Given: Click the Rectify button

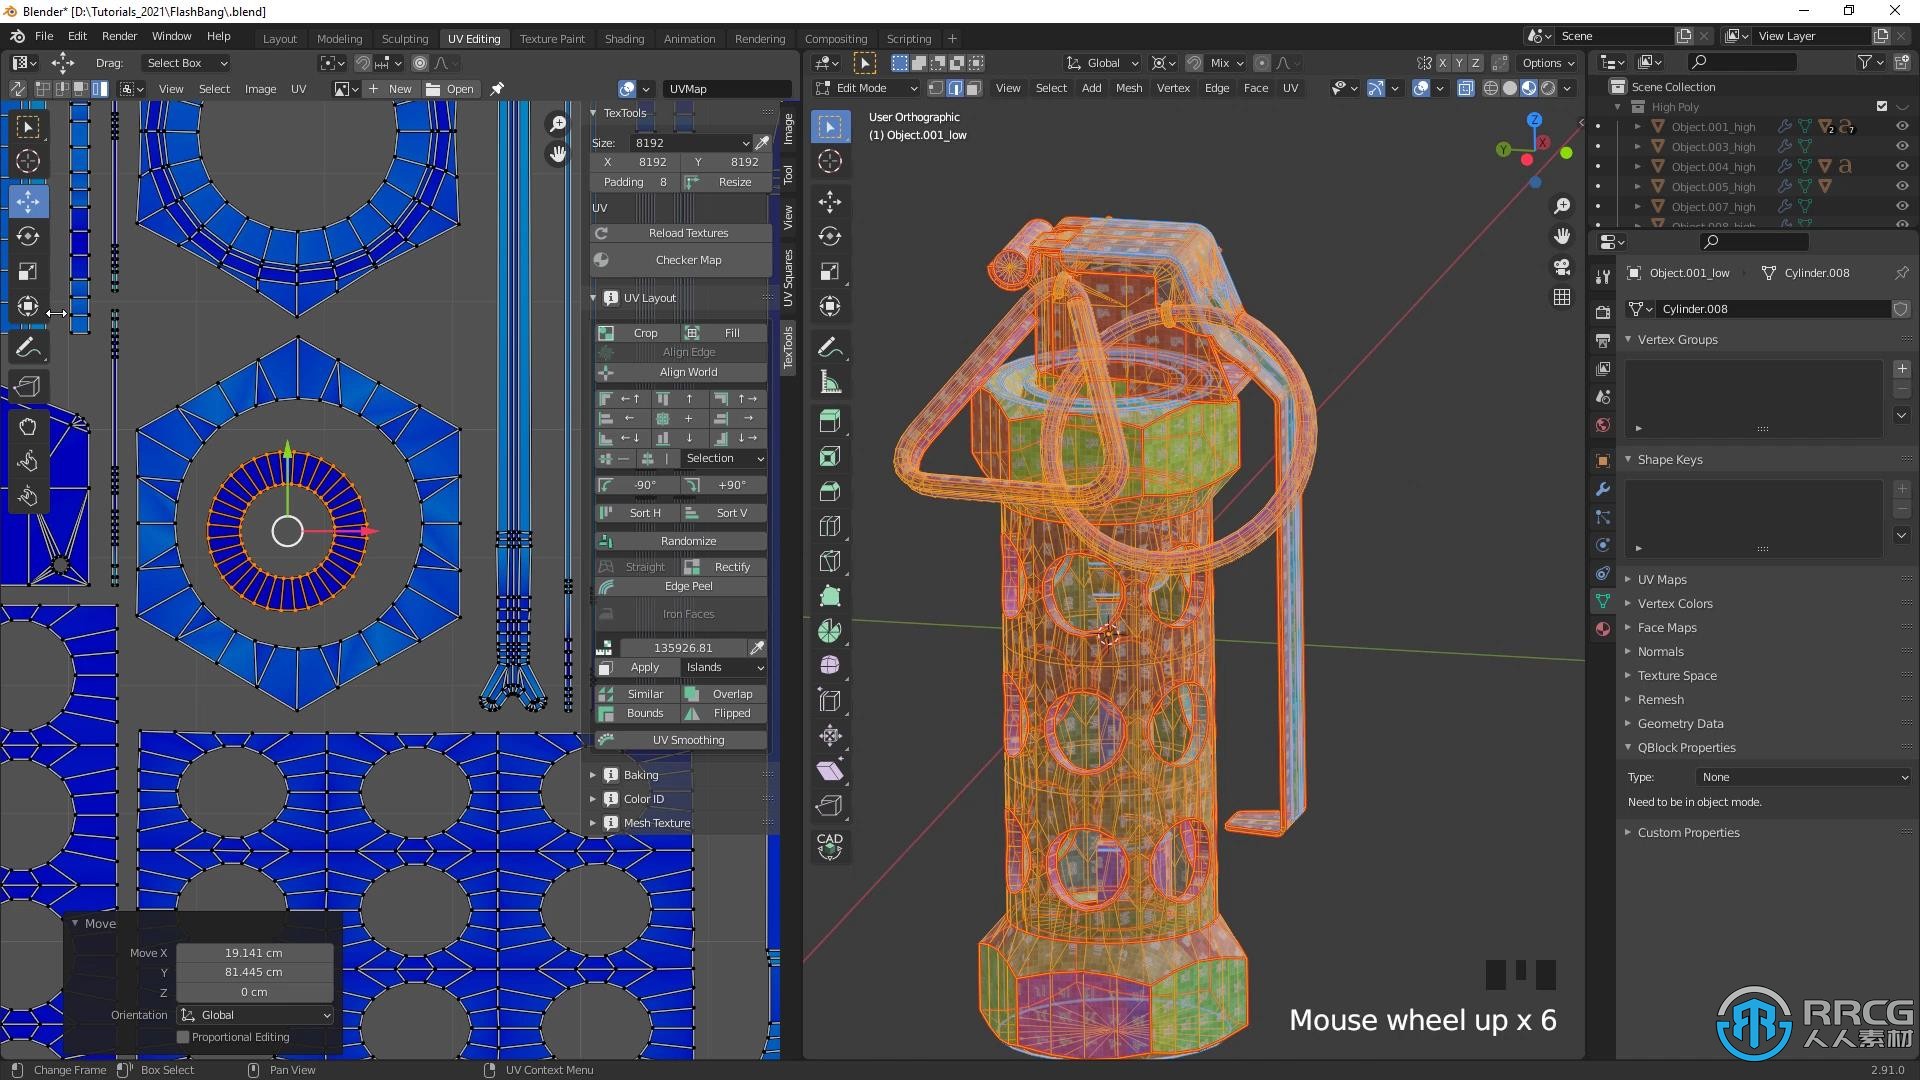Looking at the screenshot, I should coord(729,566).
